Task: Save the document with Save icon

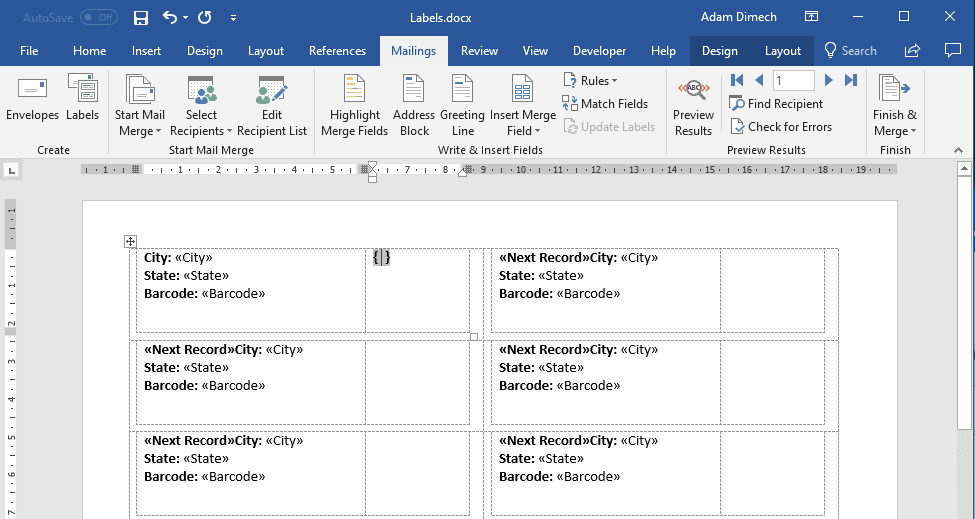Action: 141,18
